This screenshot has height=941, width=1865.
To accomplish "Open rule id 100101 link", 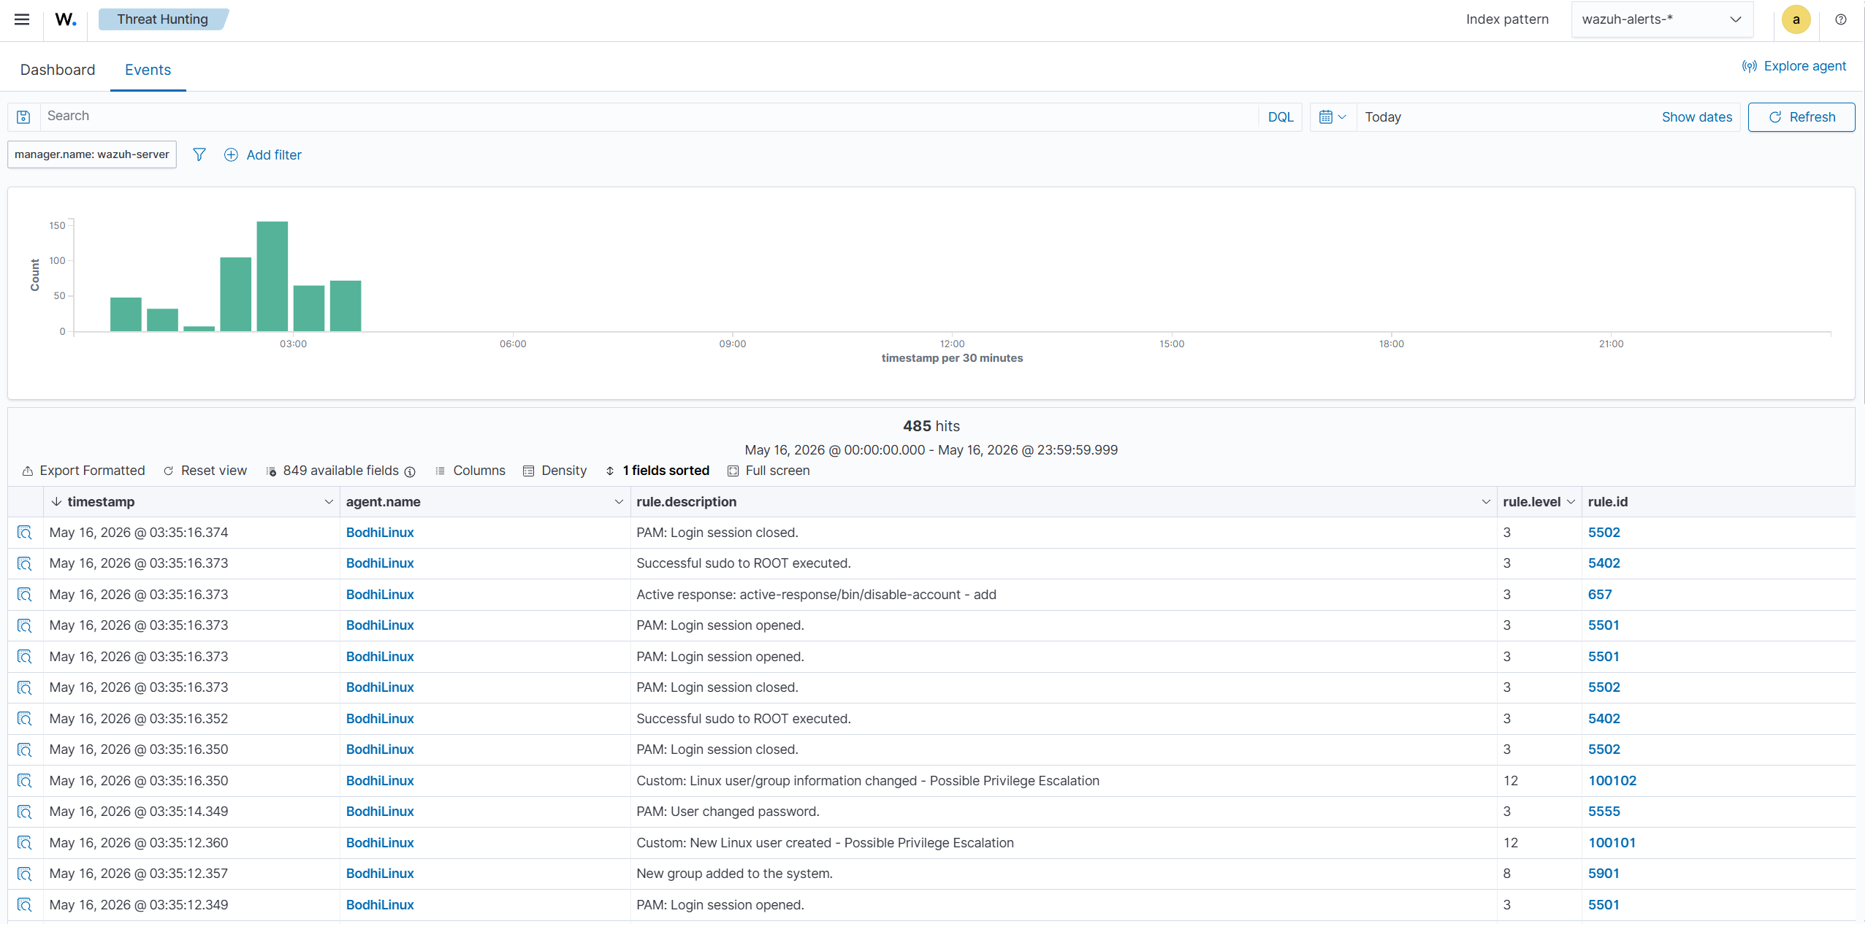I will (x=1611, y=843).
